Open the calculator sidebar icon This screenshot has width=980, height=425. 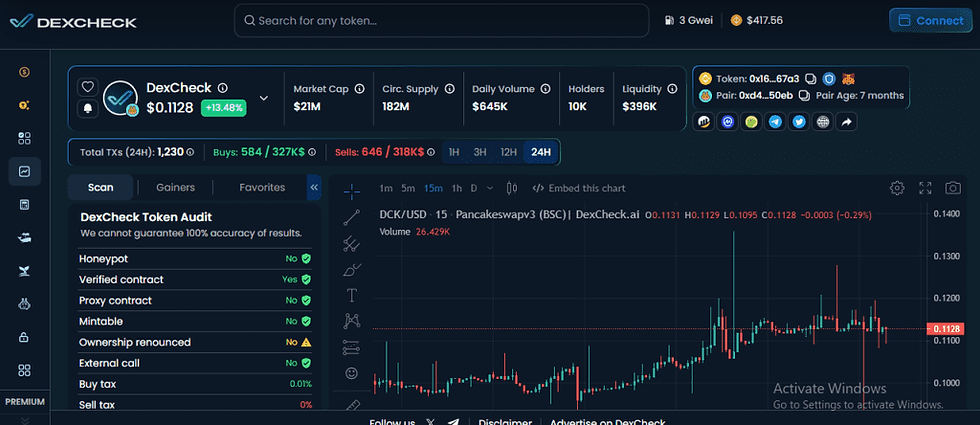24,204
